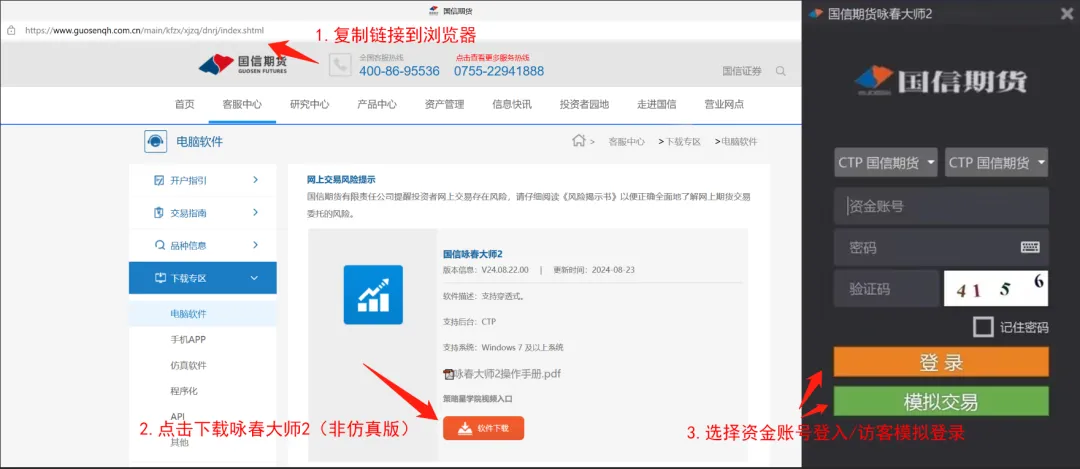Click the hotline number 400-86-95536

tap(399, 70)
